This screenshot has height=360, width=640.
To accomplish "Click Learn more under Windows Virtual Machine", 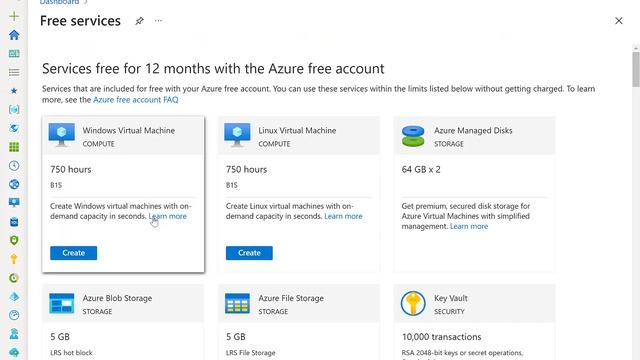I will click(167, 216).
